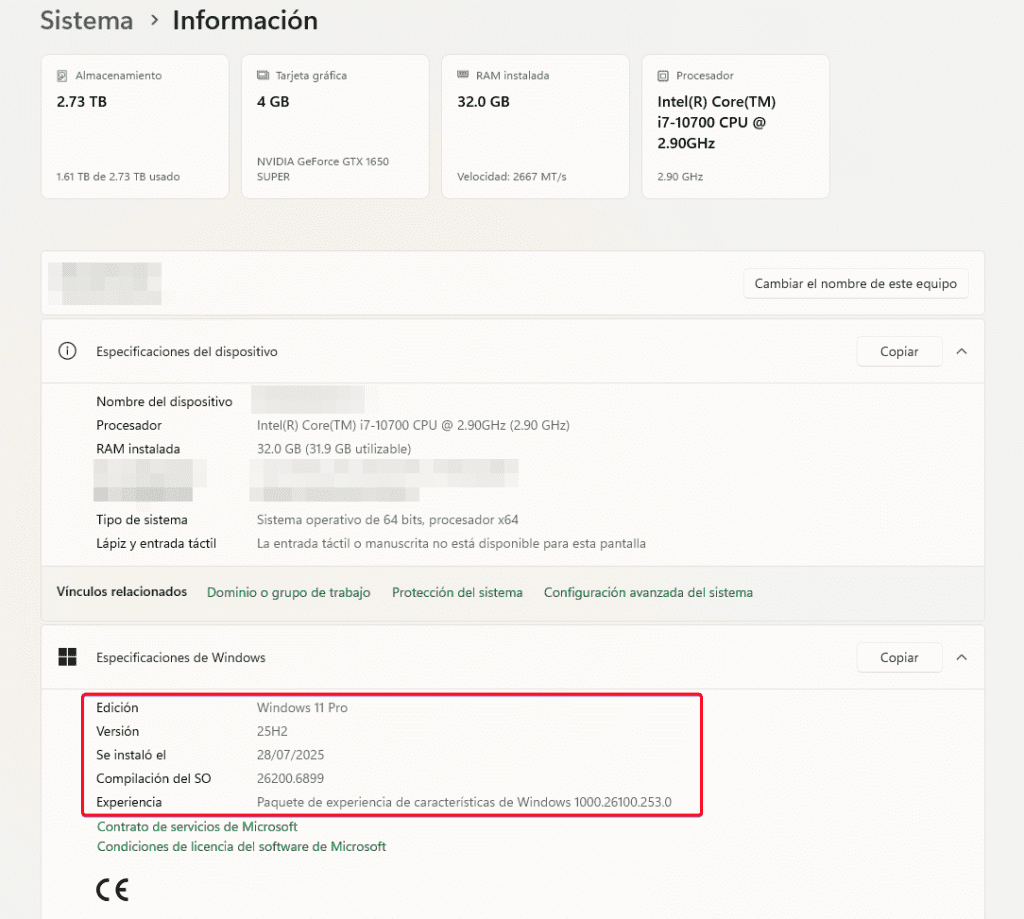
Task: Click the RAM chip icon beside RAM instalada
Action: point(463,75)
